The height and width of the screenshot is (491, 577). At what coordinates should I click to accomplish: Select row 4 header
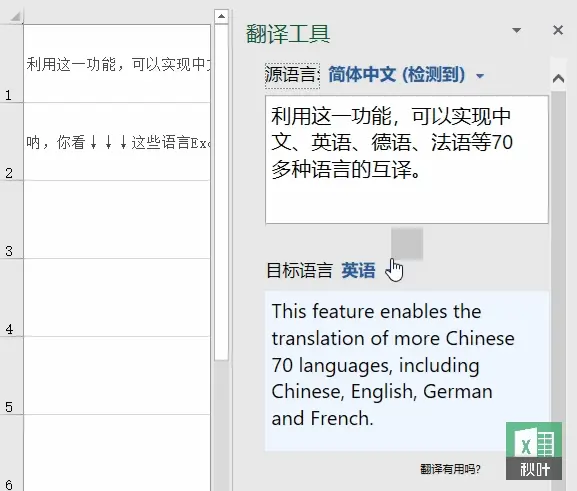(x=11, y=297)
